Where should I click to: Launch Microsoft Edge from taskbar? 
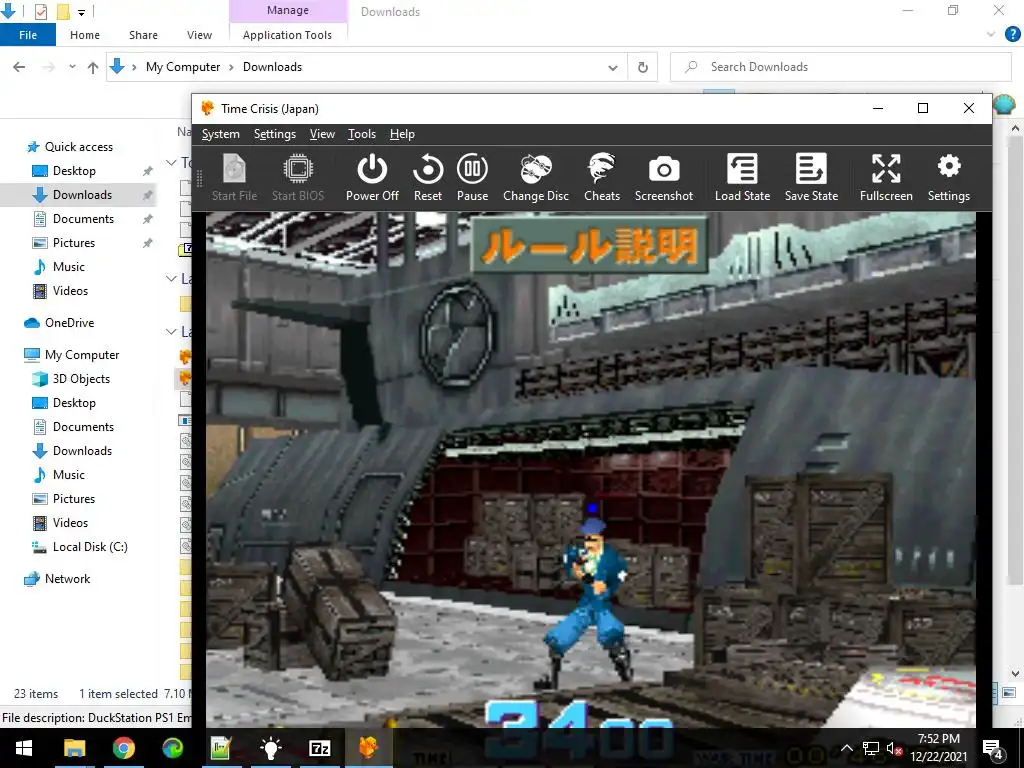[172, 748]
